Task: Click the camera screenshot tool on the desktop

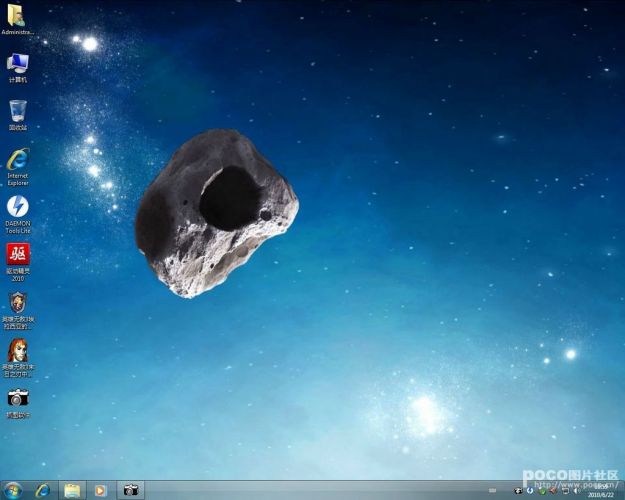Action: (x=17, y=398)
